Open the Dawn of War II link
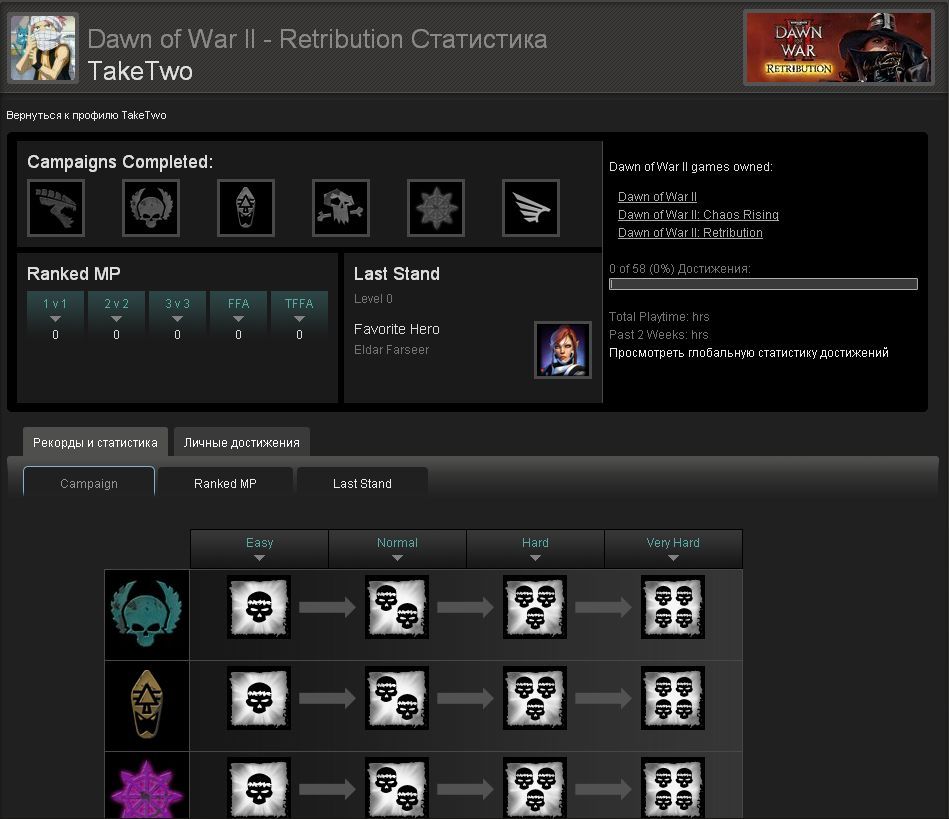This screenshot has height=819, width=949. pos(657,197)
